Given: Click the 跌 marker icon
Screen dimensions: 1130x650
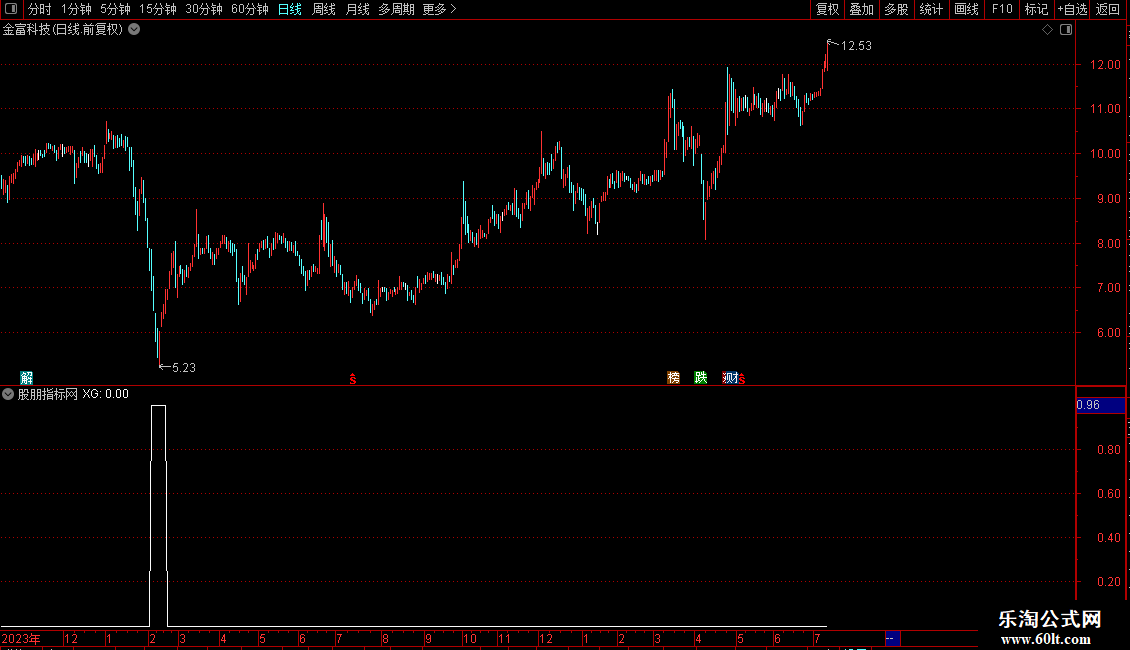Looking at the screenshot, I should point(700,378).
